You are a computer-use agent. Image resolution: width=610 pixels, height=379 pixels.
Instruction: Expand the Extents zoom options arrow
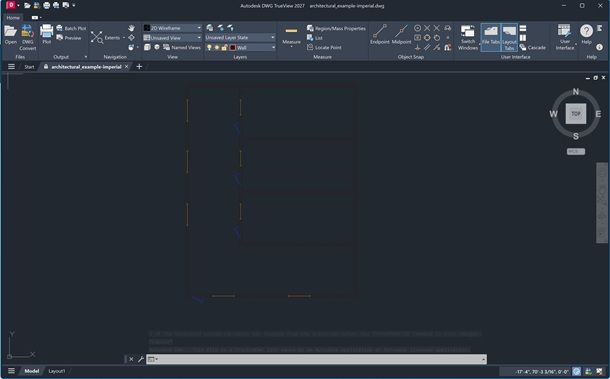tap(124, 38)
